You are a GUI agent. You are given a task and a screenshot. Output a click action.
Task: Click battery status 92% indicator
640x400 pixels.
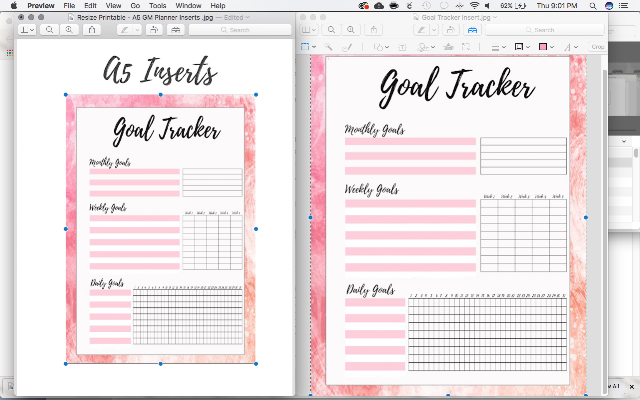pyautogui.click(x=513, y=5)
